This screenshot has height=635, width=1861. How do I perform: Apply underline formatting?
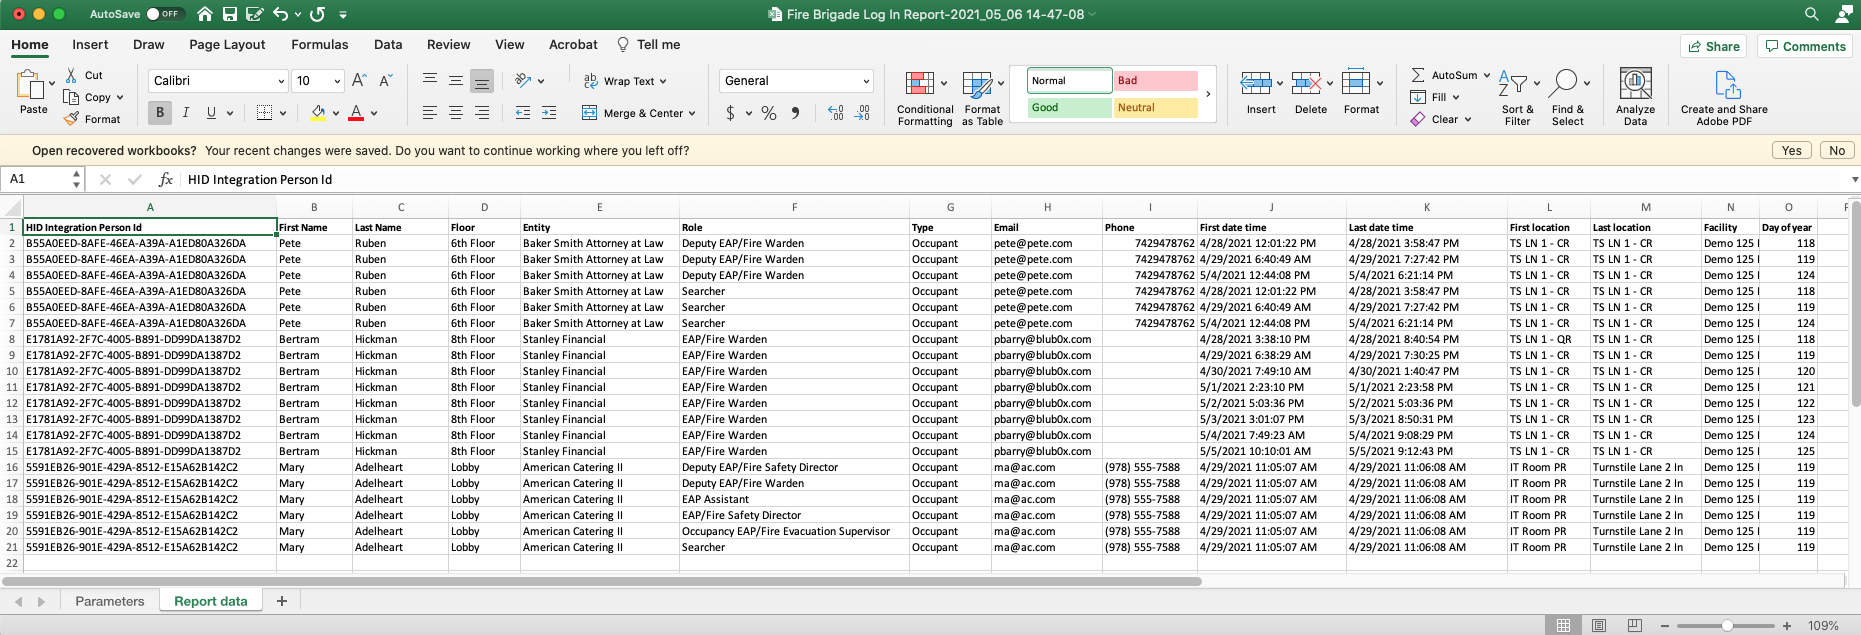(211, 113)
